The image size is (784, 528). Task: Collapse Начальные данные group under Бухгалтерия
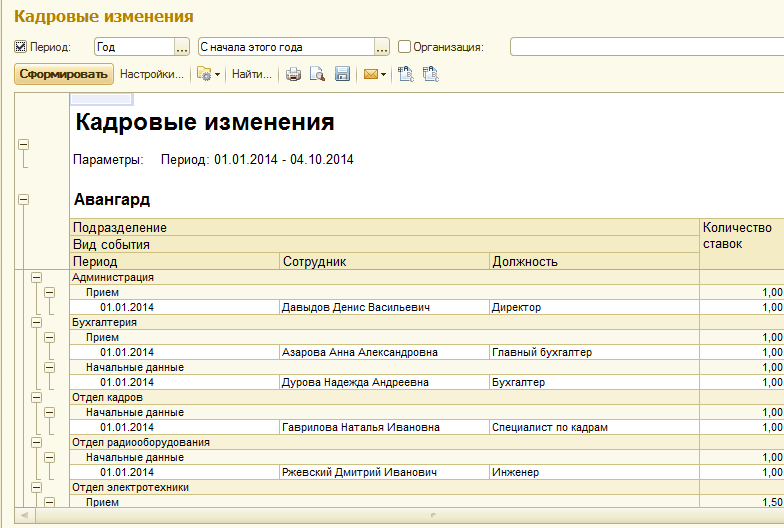coord(50,367)
